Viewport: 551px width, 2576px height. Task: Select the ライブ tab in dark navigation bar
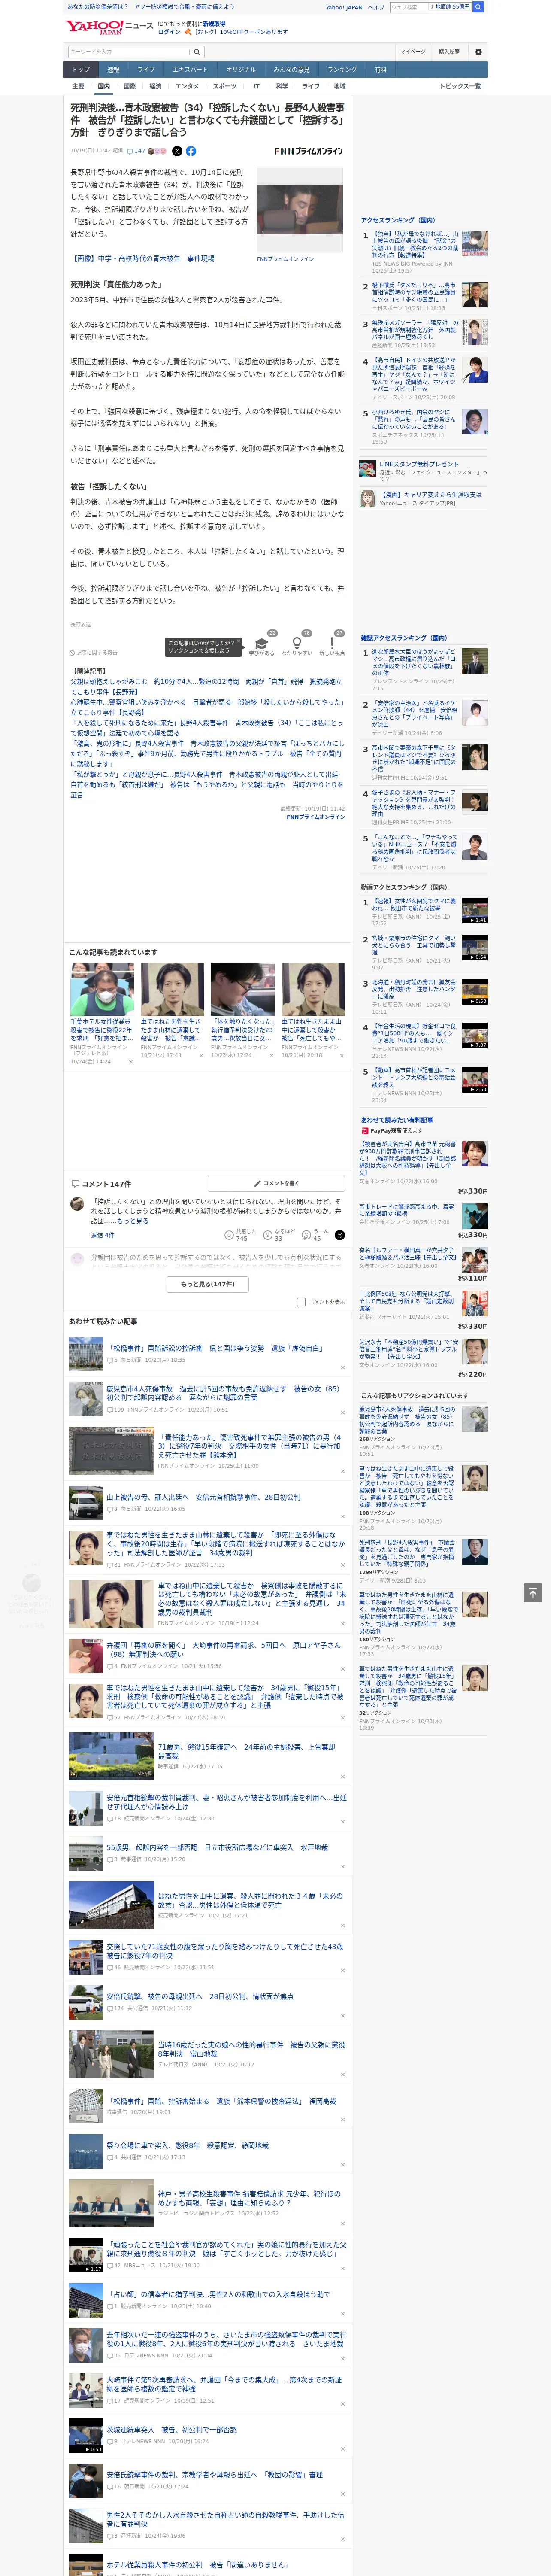(x=146, y=70)
